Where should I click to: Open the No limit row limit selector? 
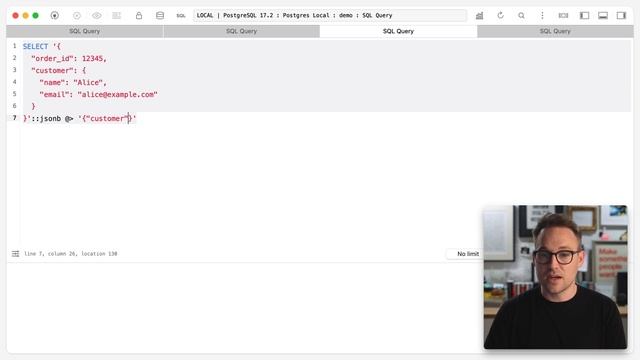click(x=468, y=254)
